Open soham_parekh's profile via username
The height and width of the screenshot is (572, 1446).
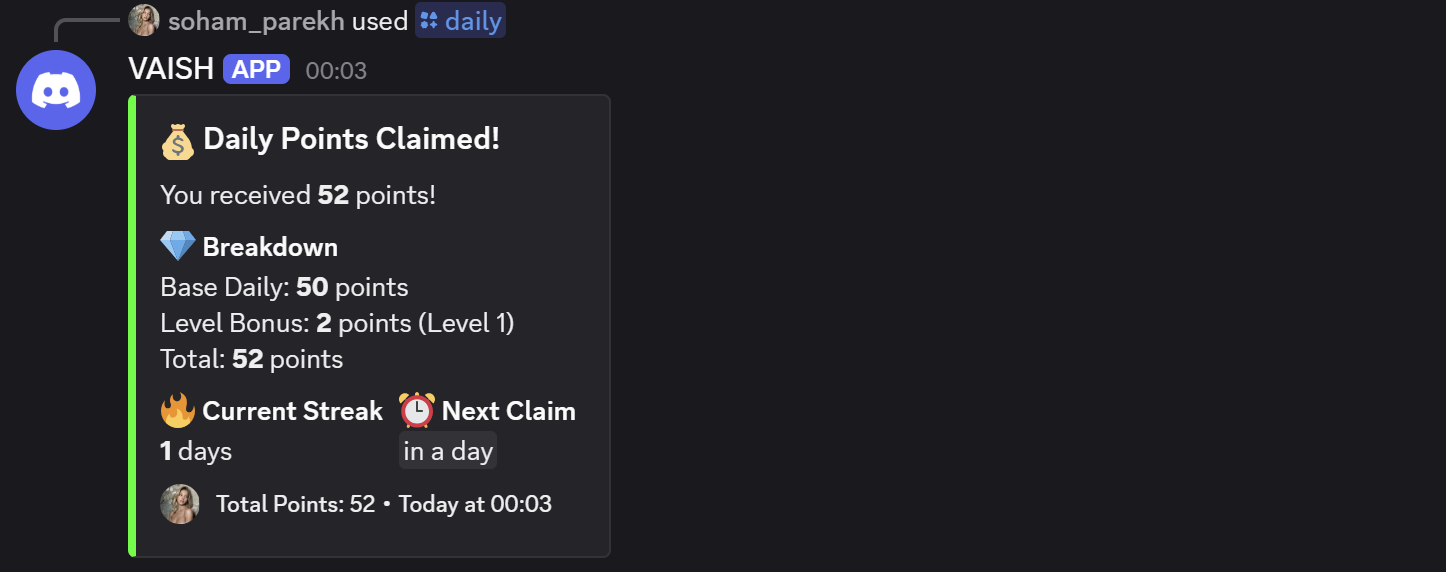[256, 21]
